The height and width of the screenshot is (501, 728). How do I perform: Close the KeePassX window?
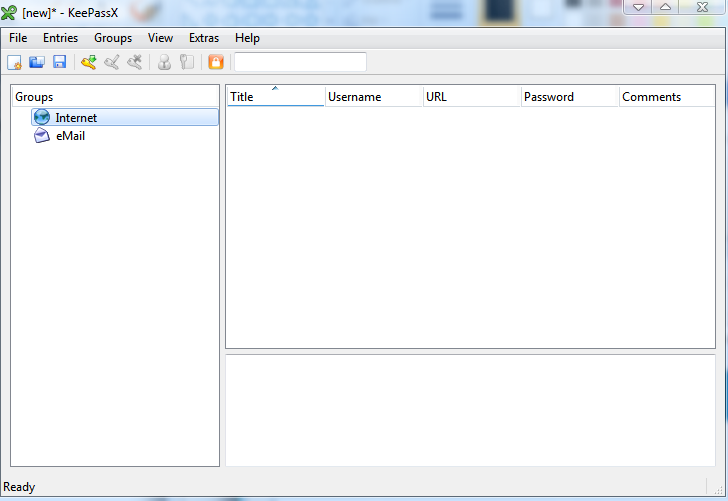(702, 7)
